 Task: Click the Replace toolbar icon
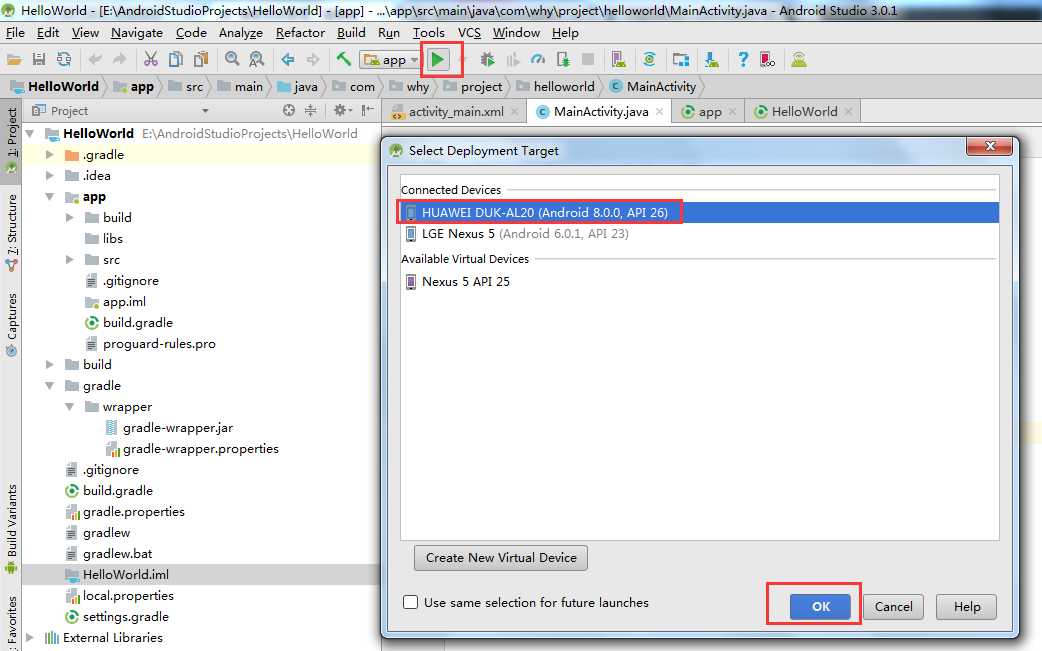coord(257,60)
